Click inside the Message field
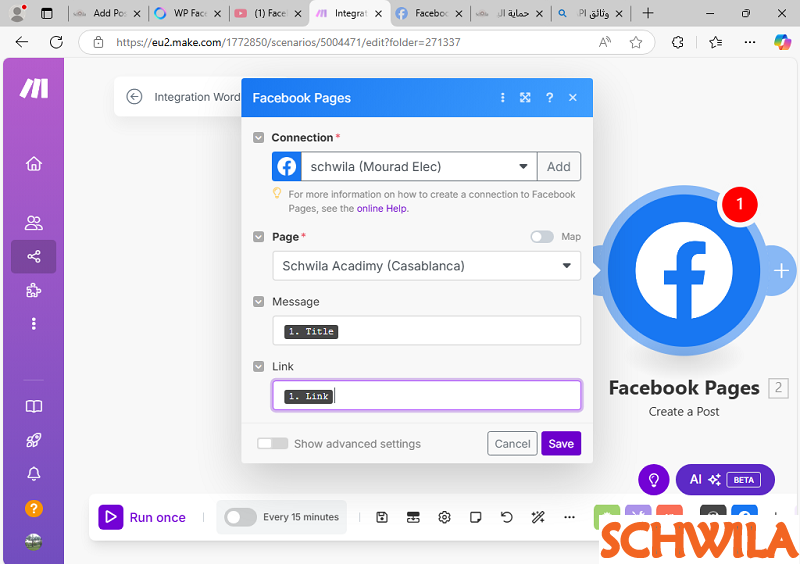This screenshot has height=564, width=800. pyautogui.click(x=427, y=331)
